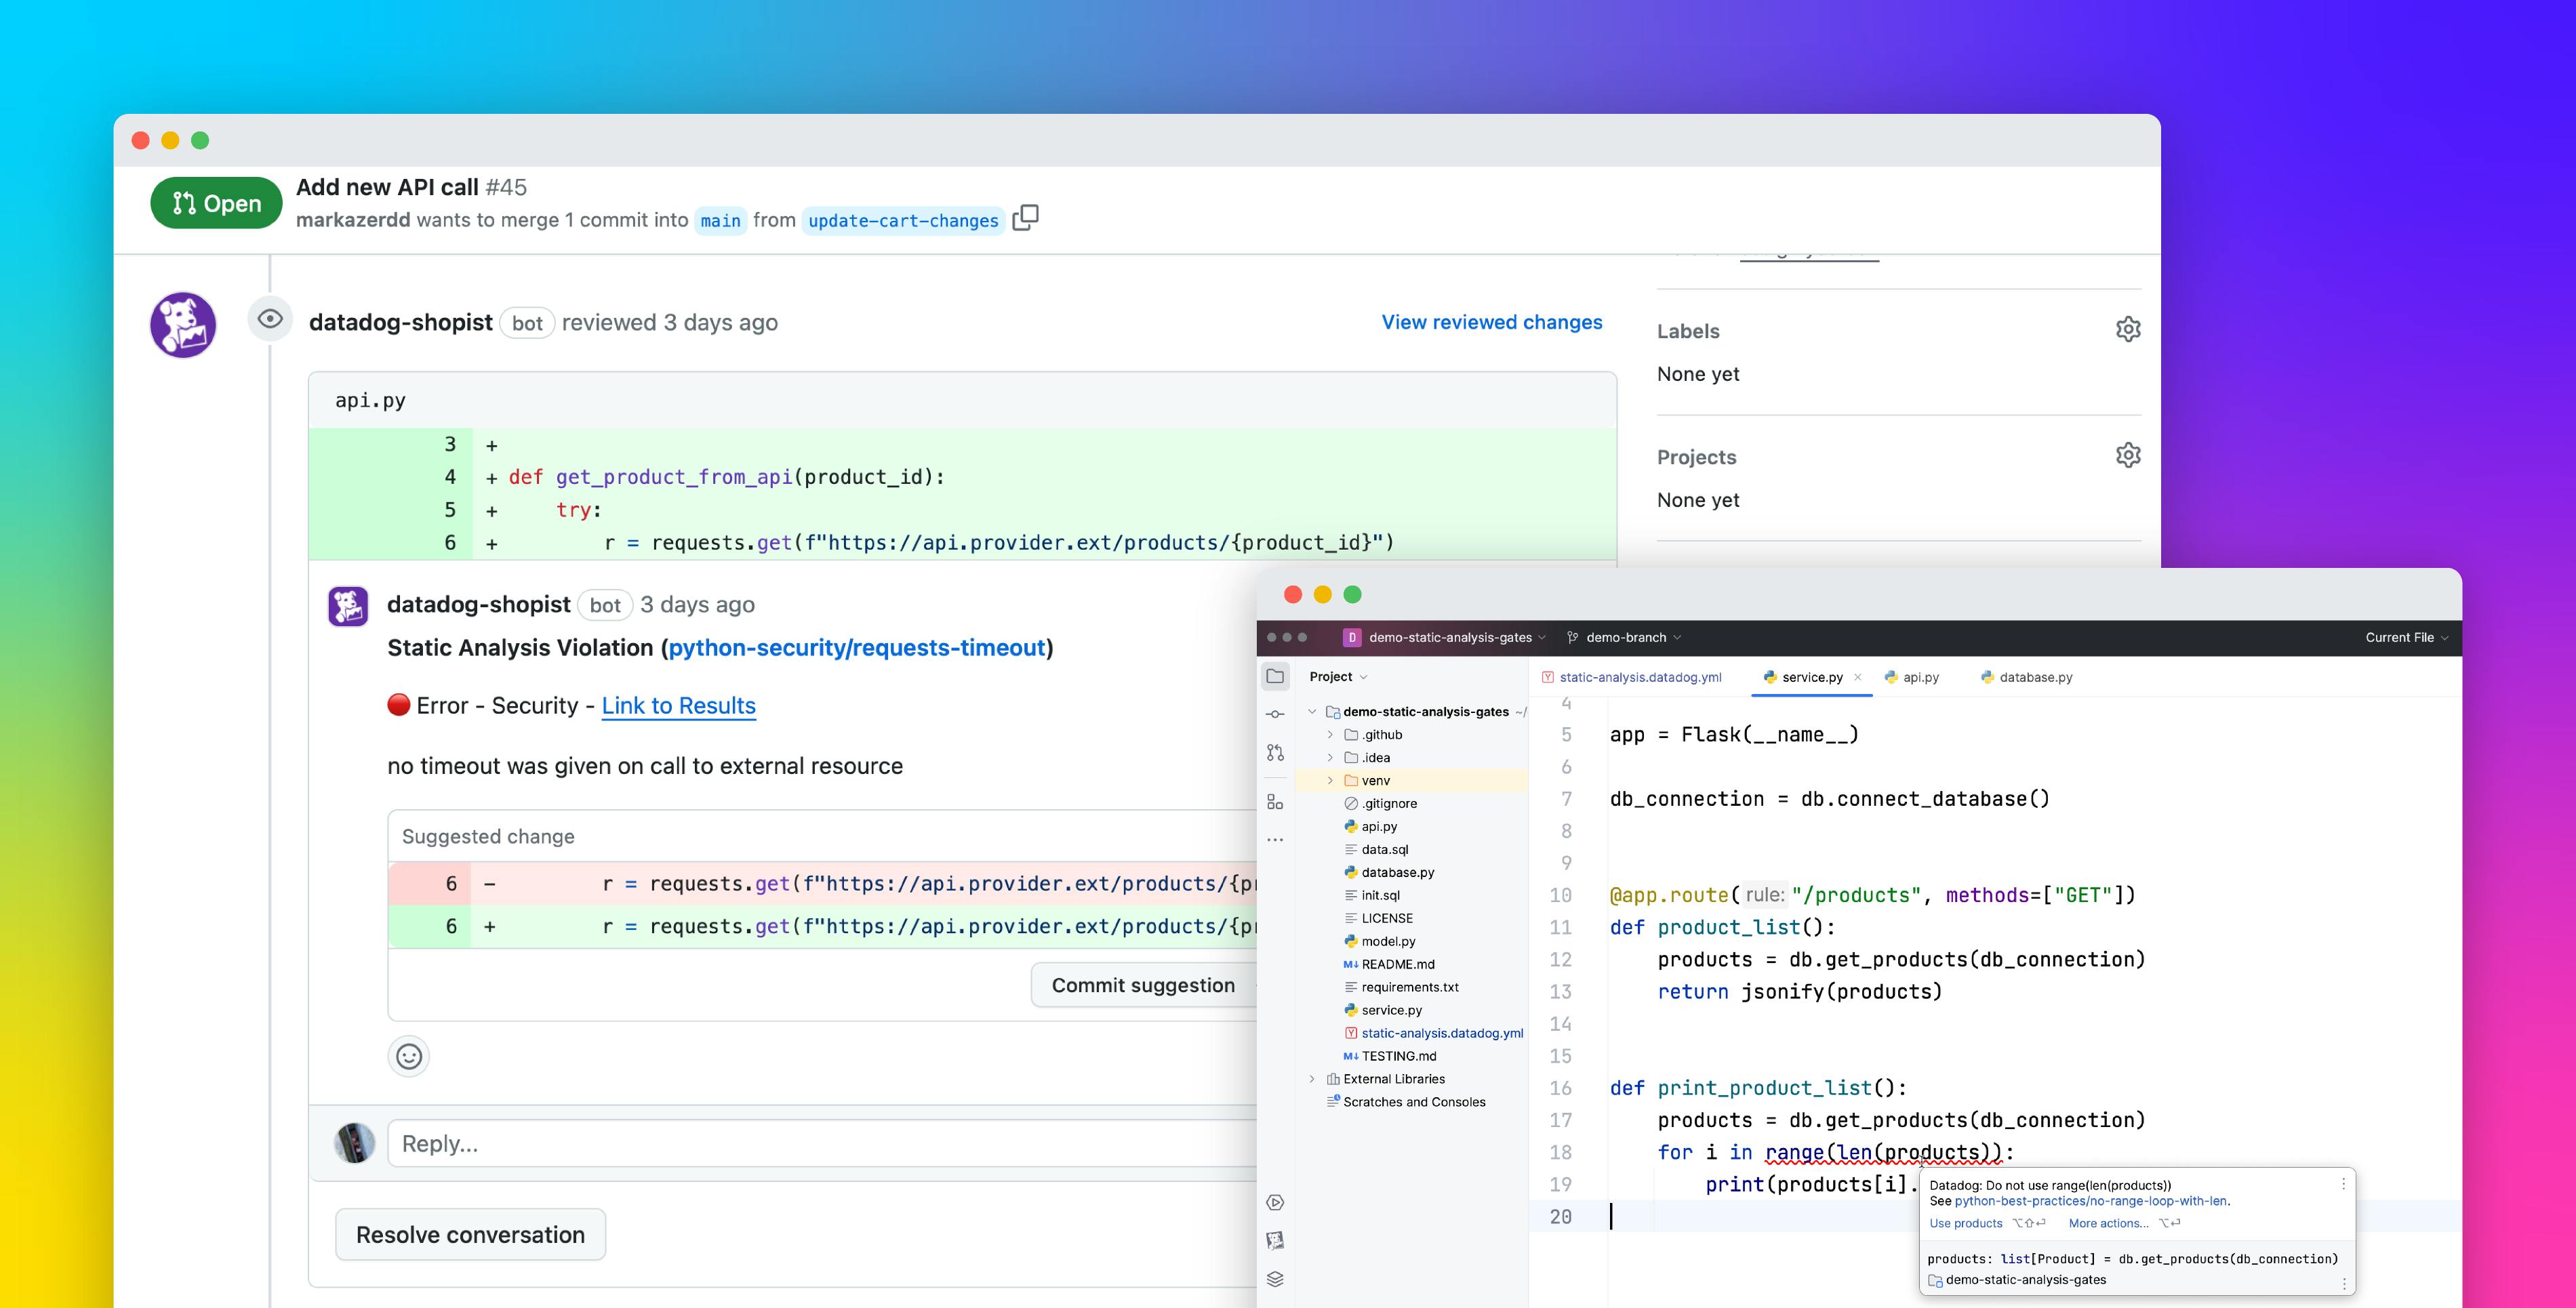Image resolution: width=2576 pixels, height=1308 pixels.
Task: Open the Commit tool window icon in sidebar
Action: [x=1276, y=714]
